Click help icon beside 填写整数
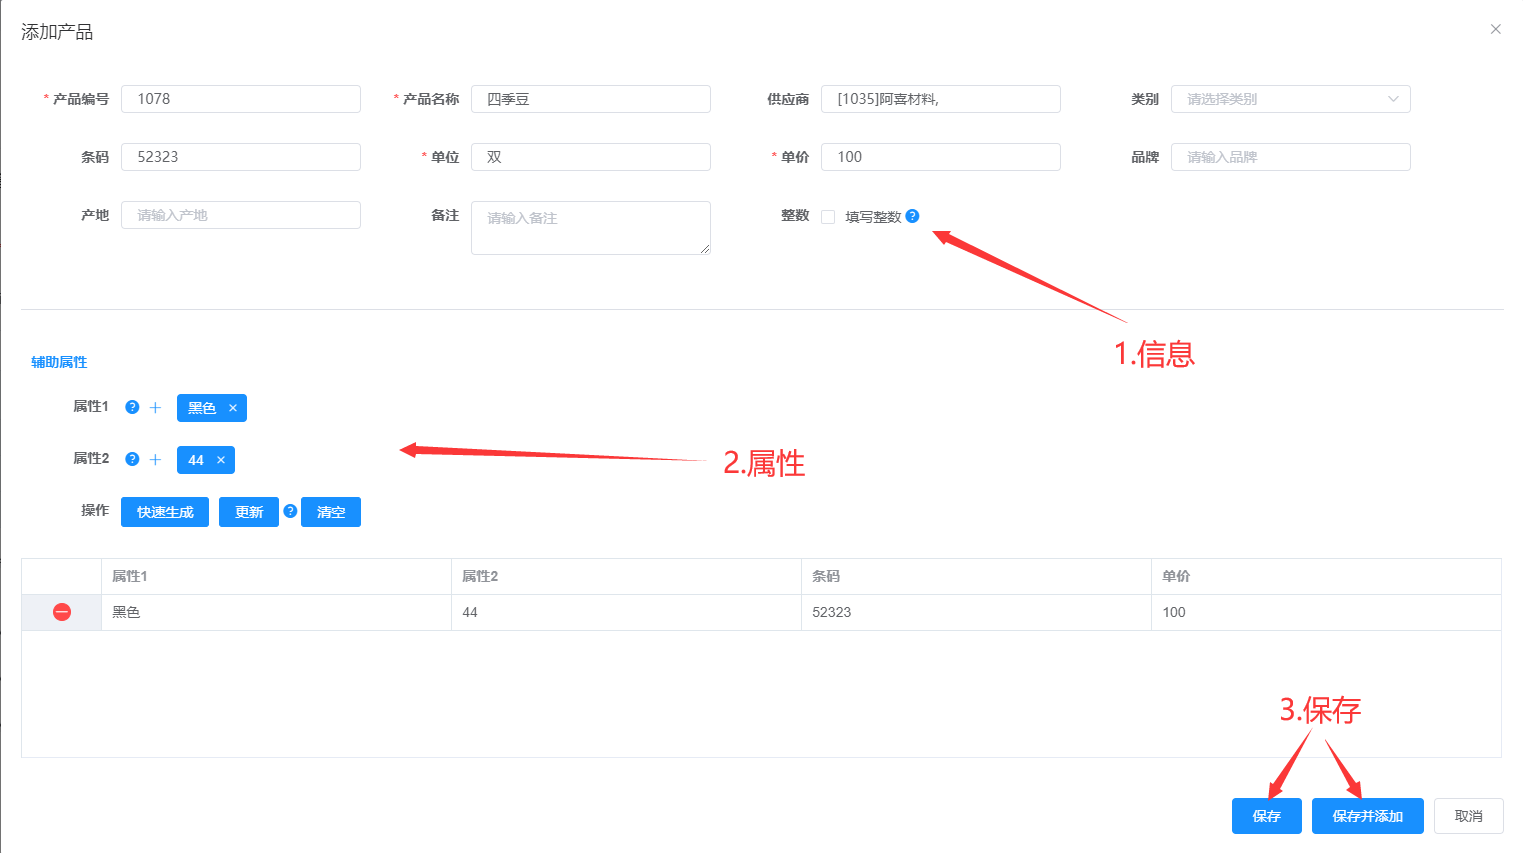The height and width of the screenshot is (853, 1523). pos(912,216)
